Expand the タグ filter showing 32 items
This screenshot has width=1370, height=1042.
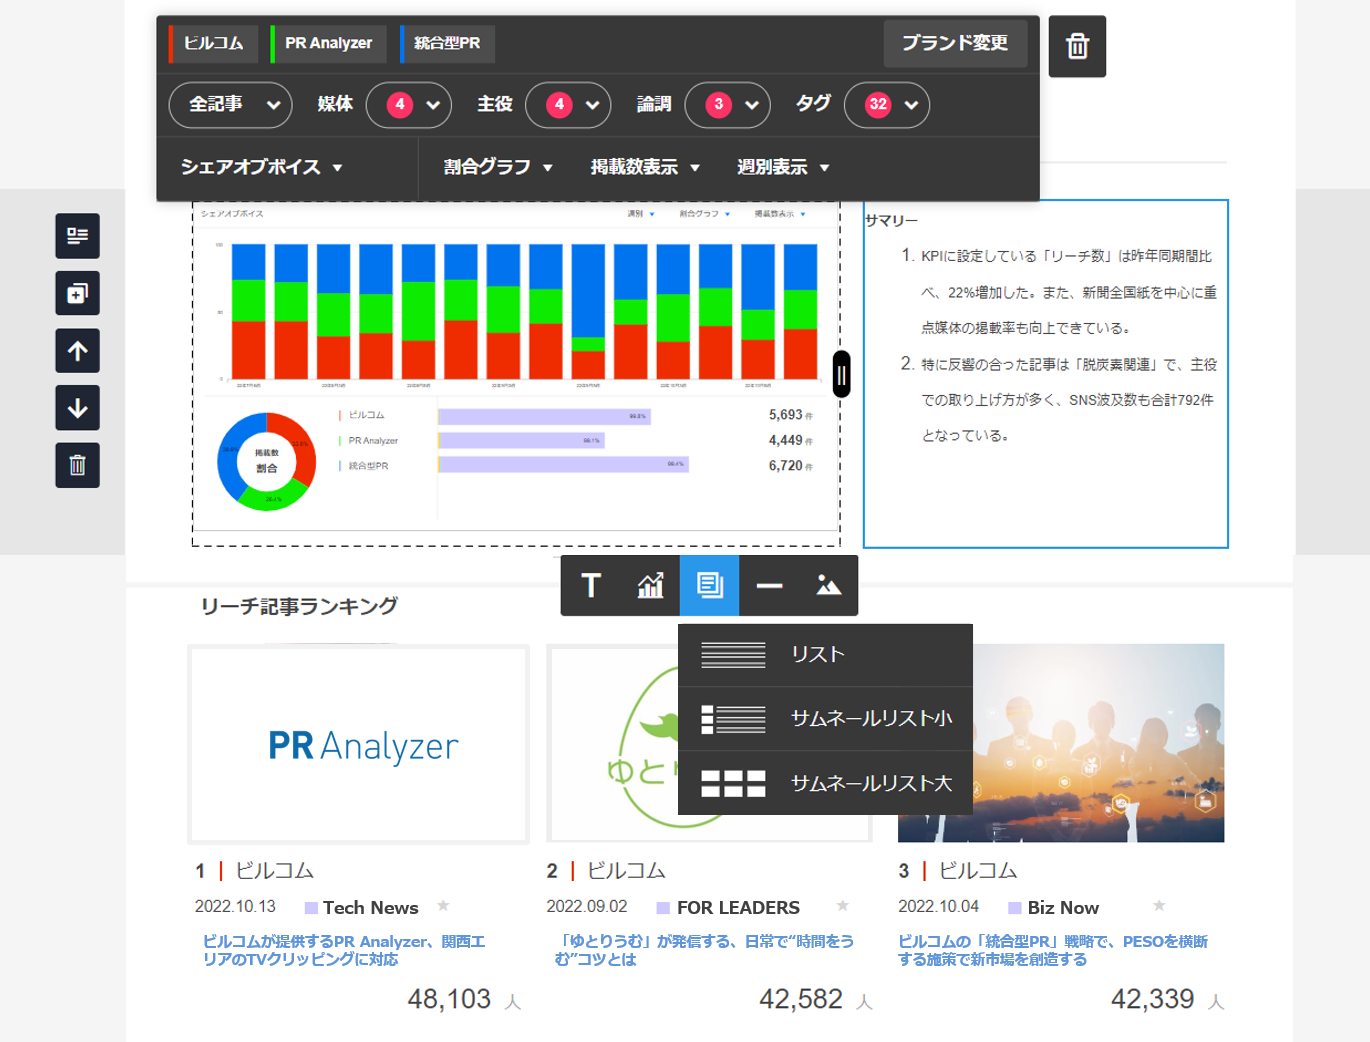coord(886,105)
